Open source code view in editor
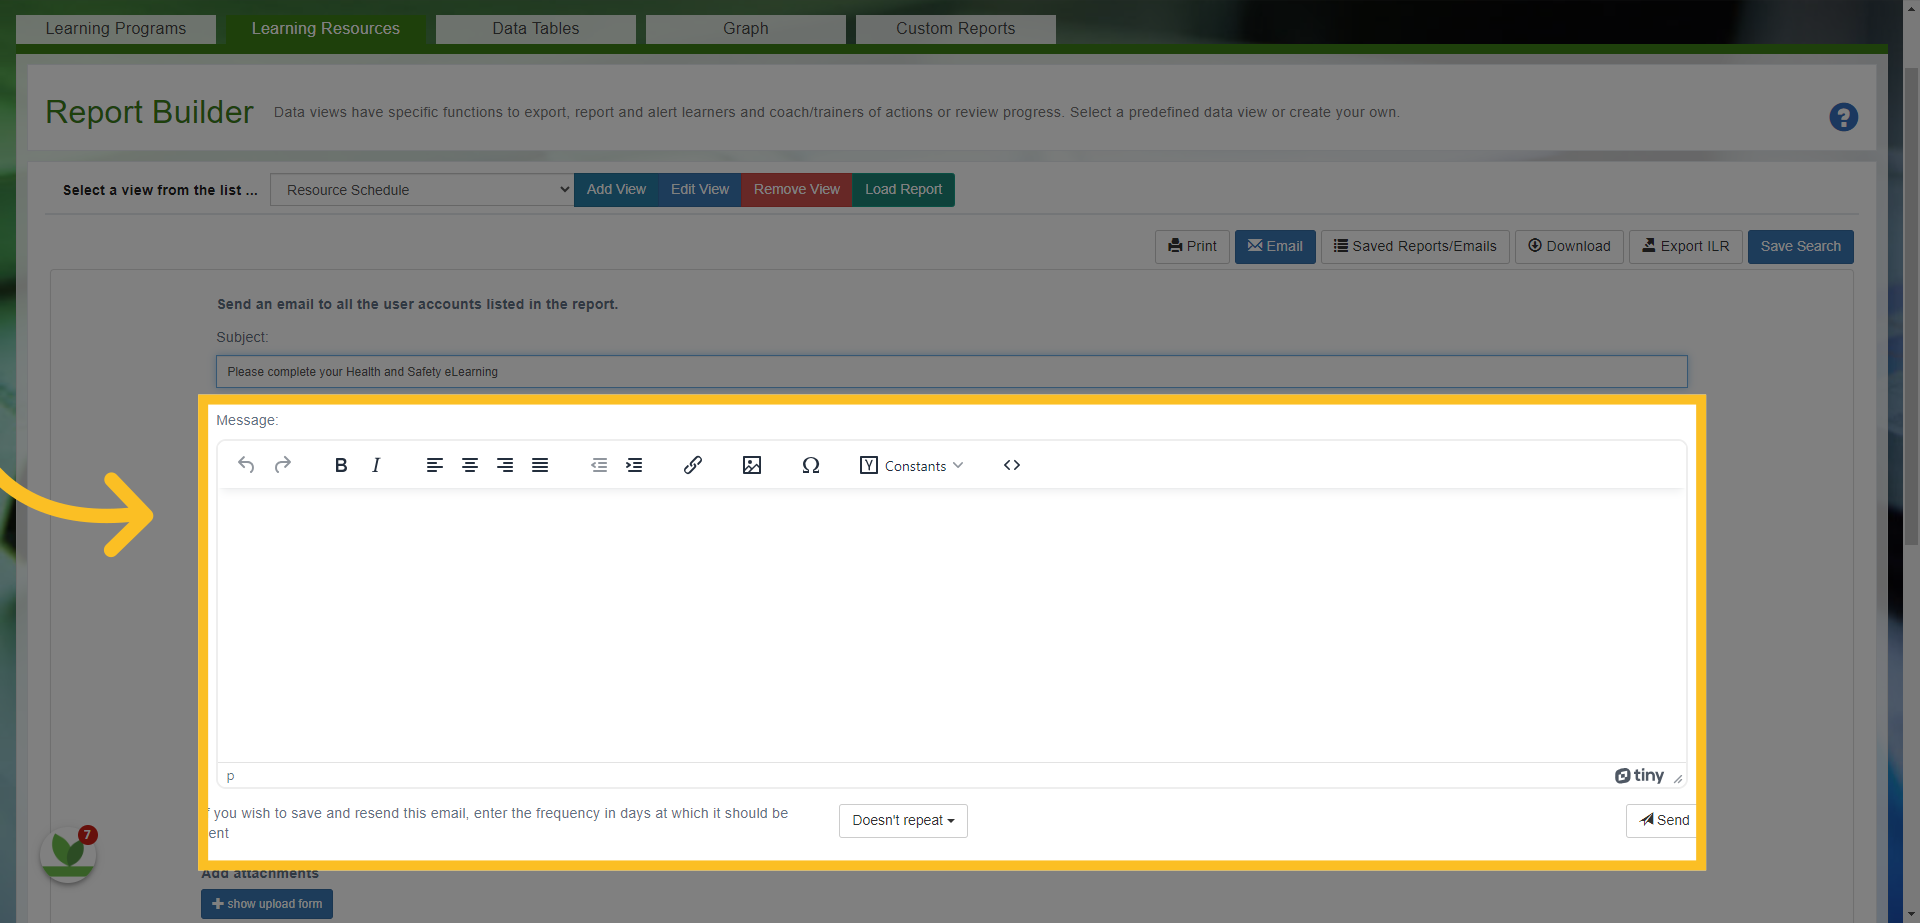This screenshot has height=923, width=1920. [x=1012, y=465]
